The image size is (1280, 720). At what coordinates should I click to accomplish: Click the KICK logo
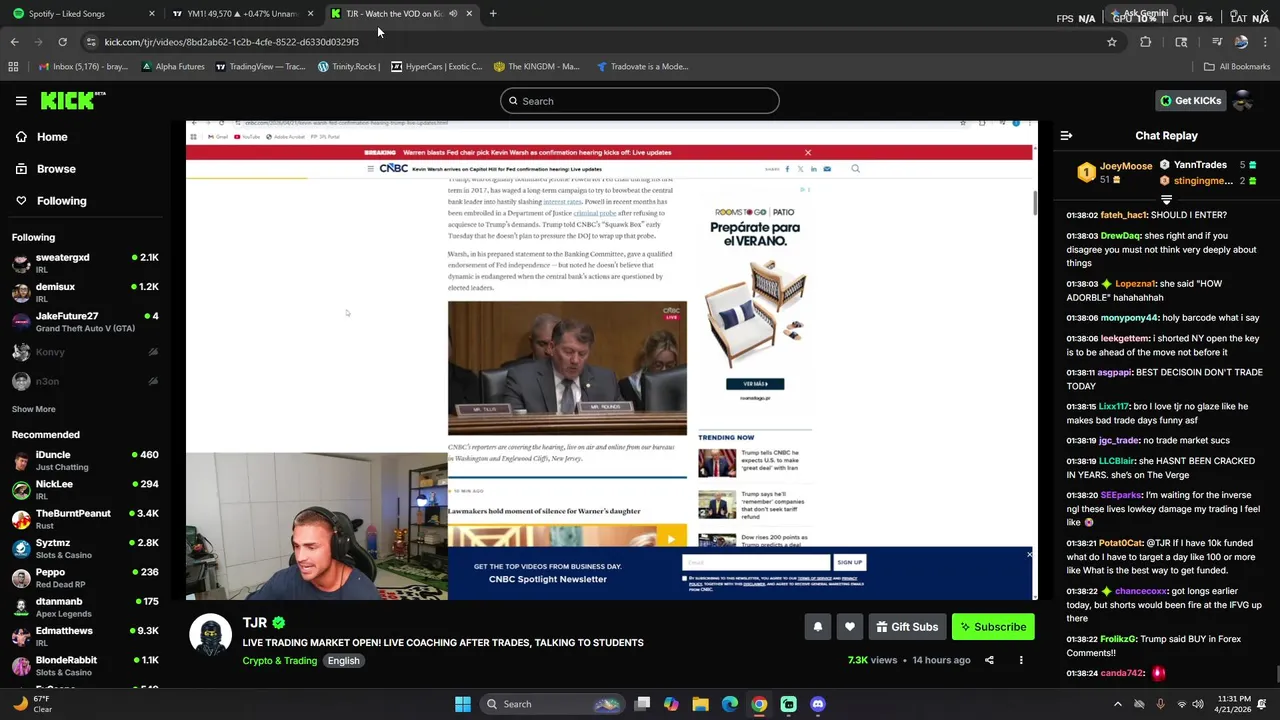tap(72, 100)
